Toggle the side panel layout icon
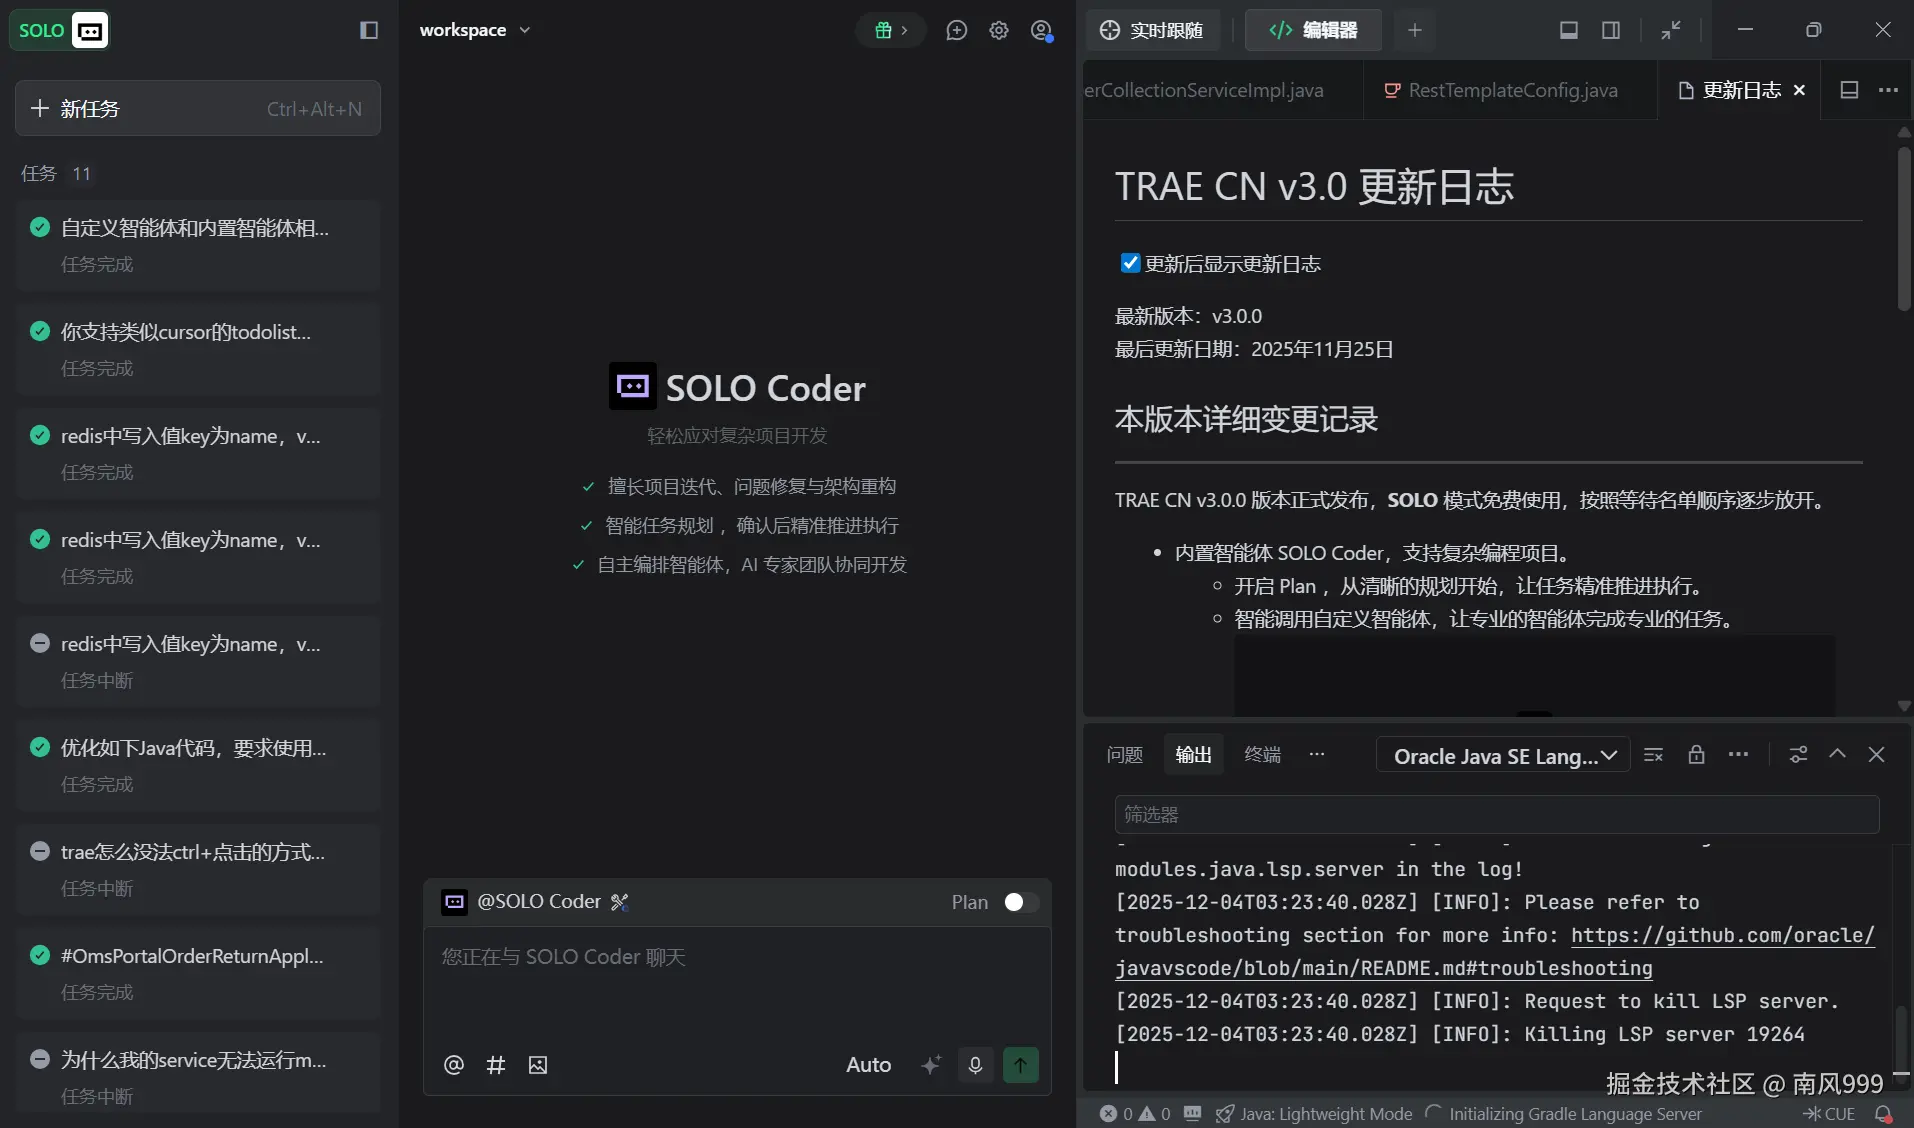This screenshot has height=1128, width=1914. (x=1611, y=30)
